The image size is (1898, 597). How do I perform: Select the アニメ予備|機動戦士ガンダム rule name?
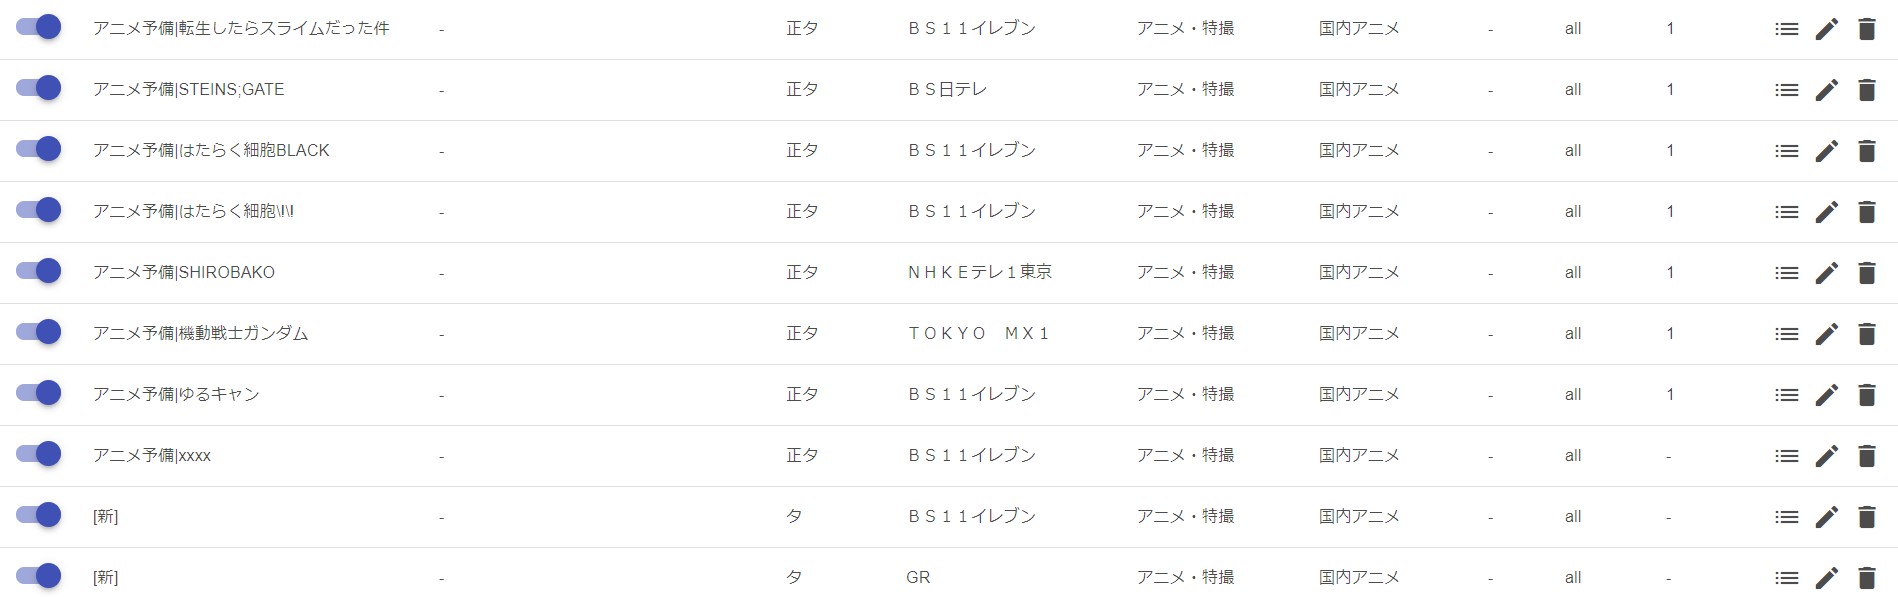click(x=200, y=333)
